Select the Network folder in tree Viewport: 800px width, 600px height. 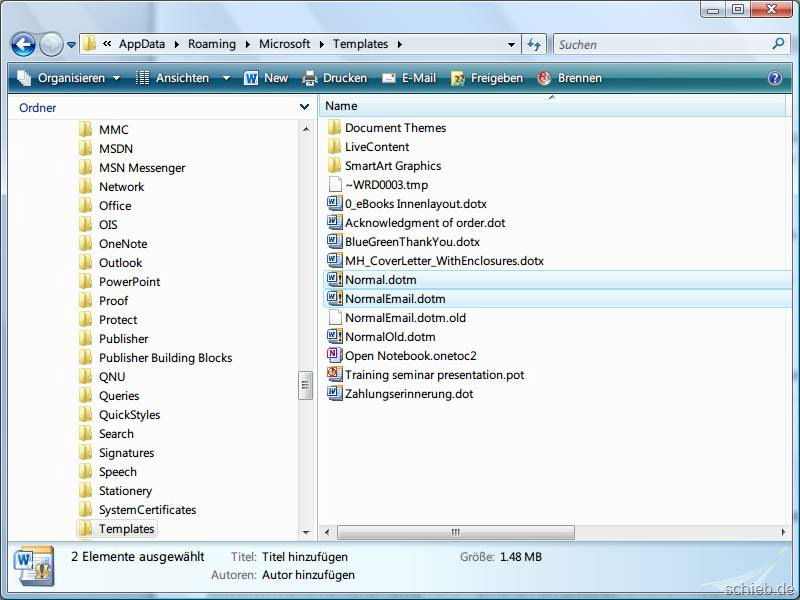[112, 187]
